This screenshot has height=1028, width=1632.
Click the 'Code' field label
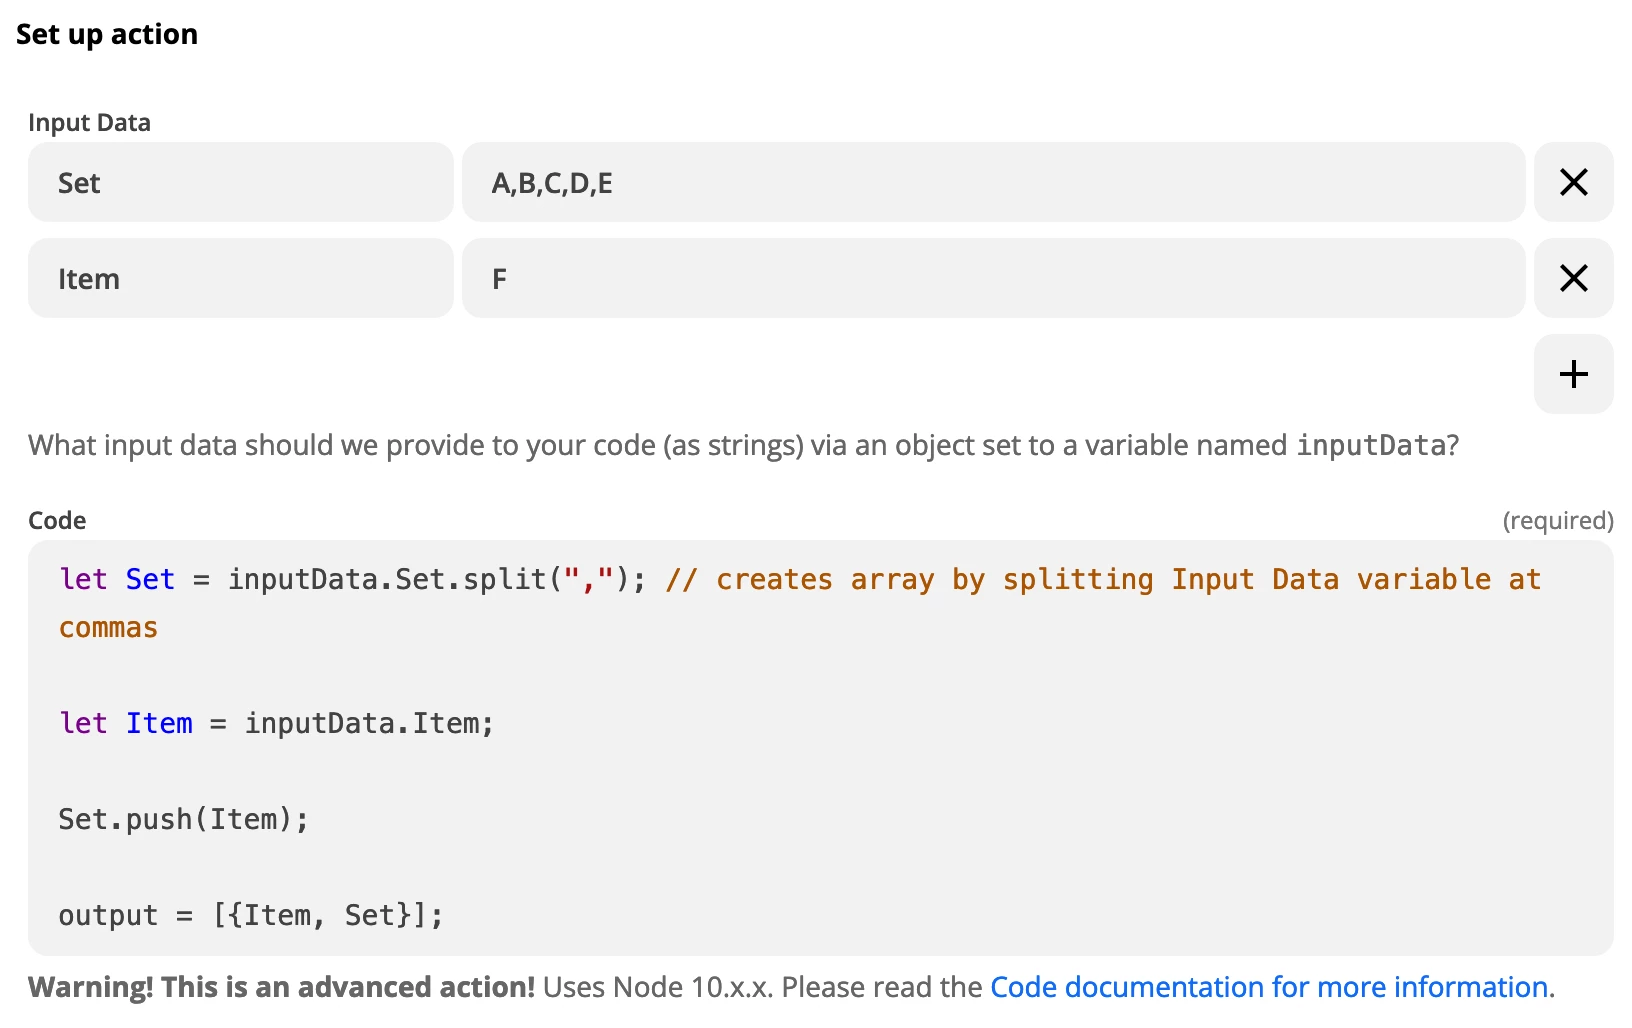click(57, 520)
